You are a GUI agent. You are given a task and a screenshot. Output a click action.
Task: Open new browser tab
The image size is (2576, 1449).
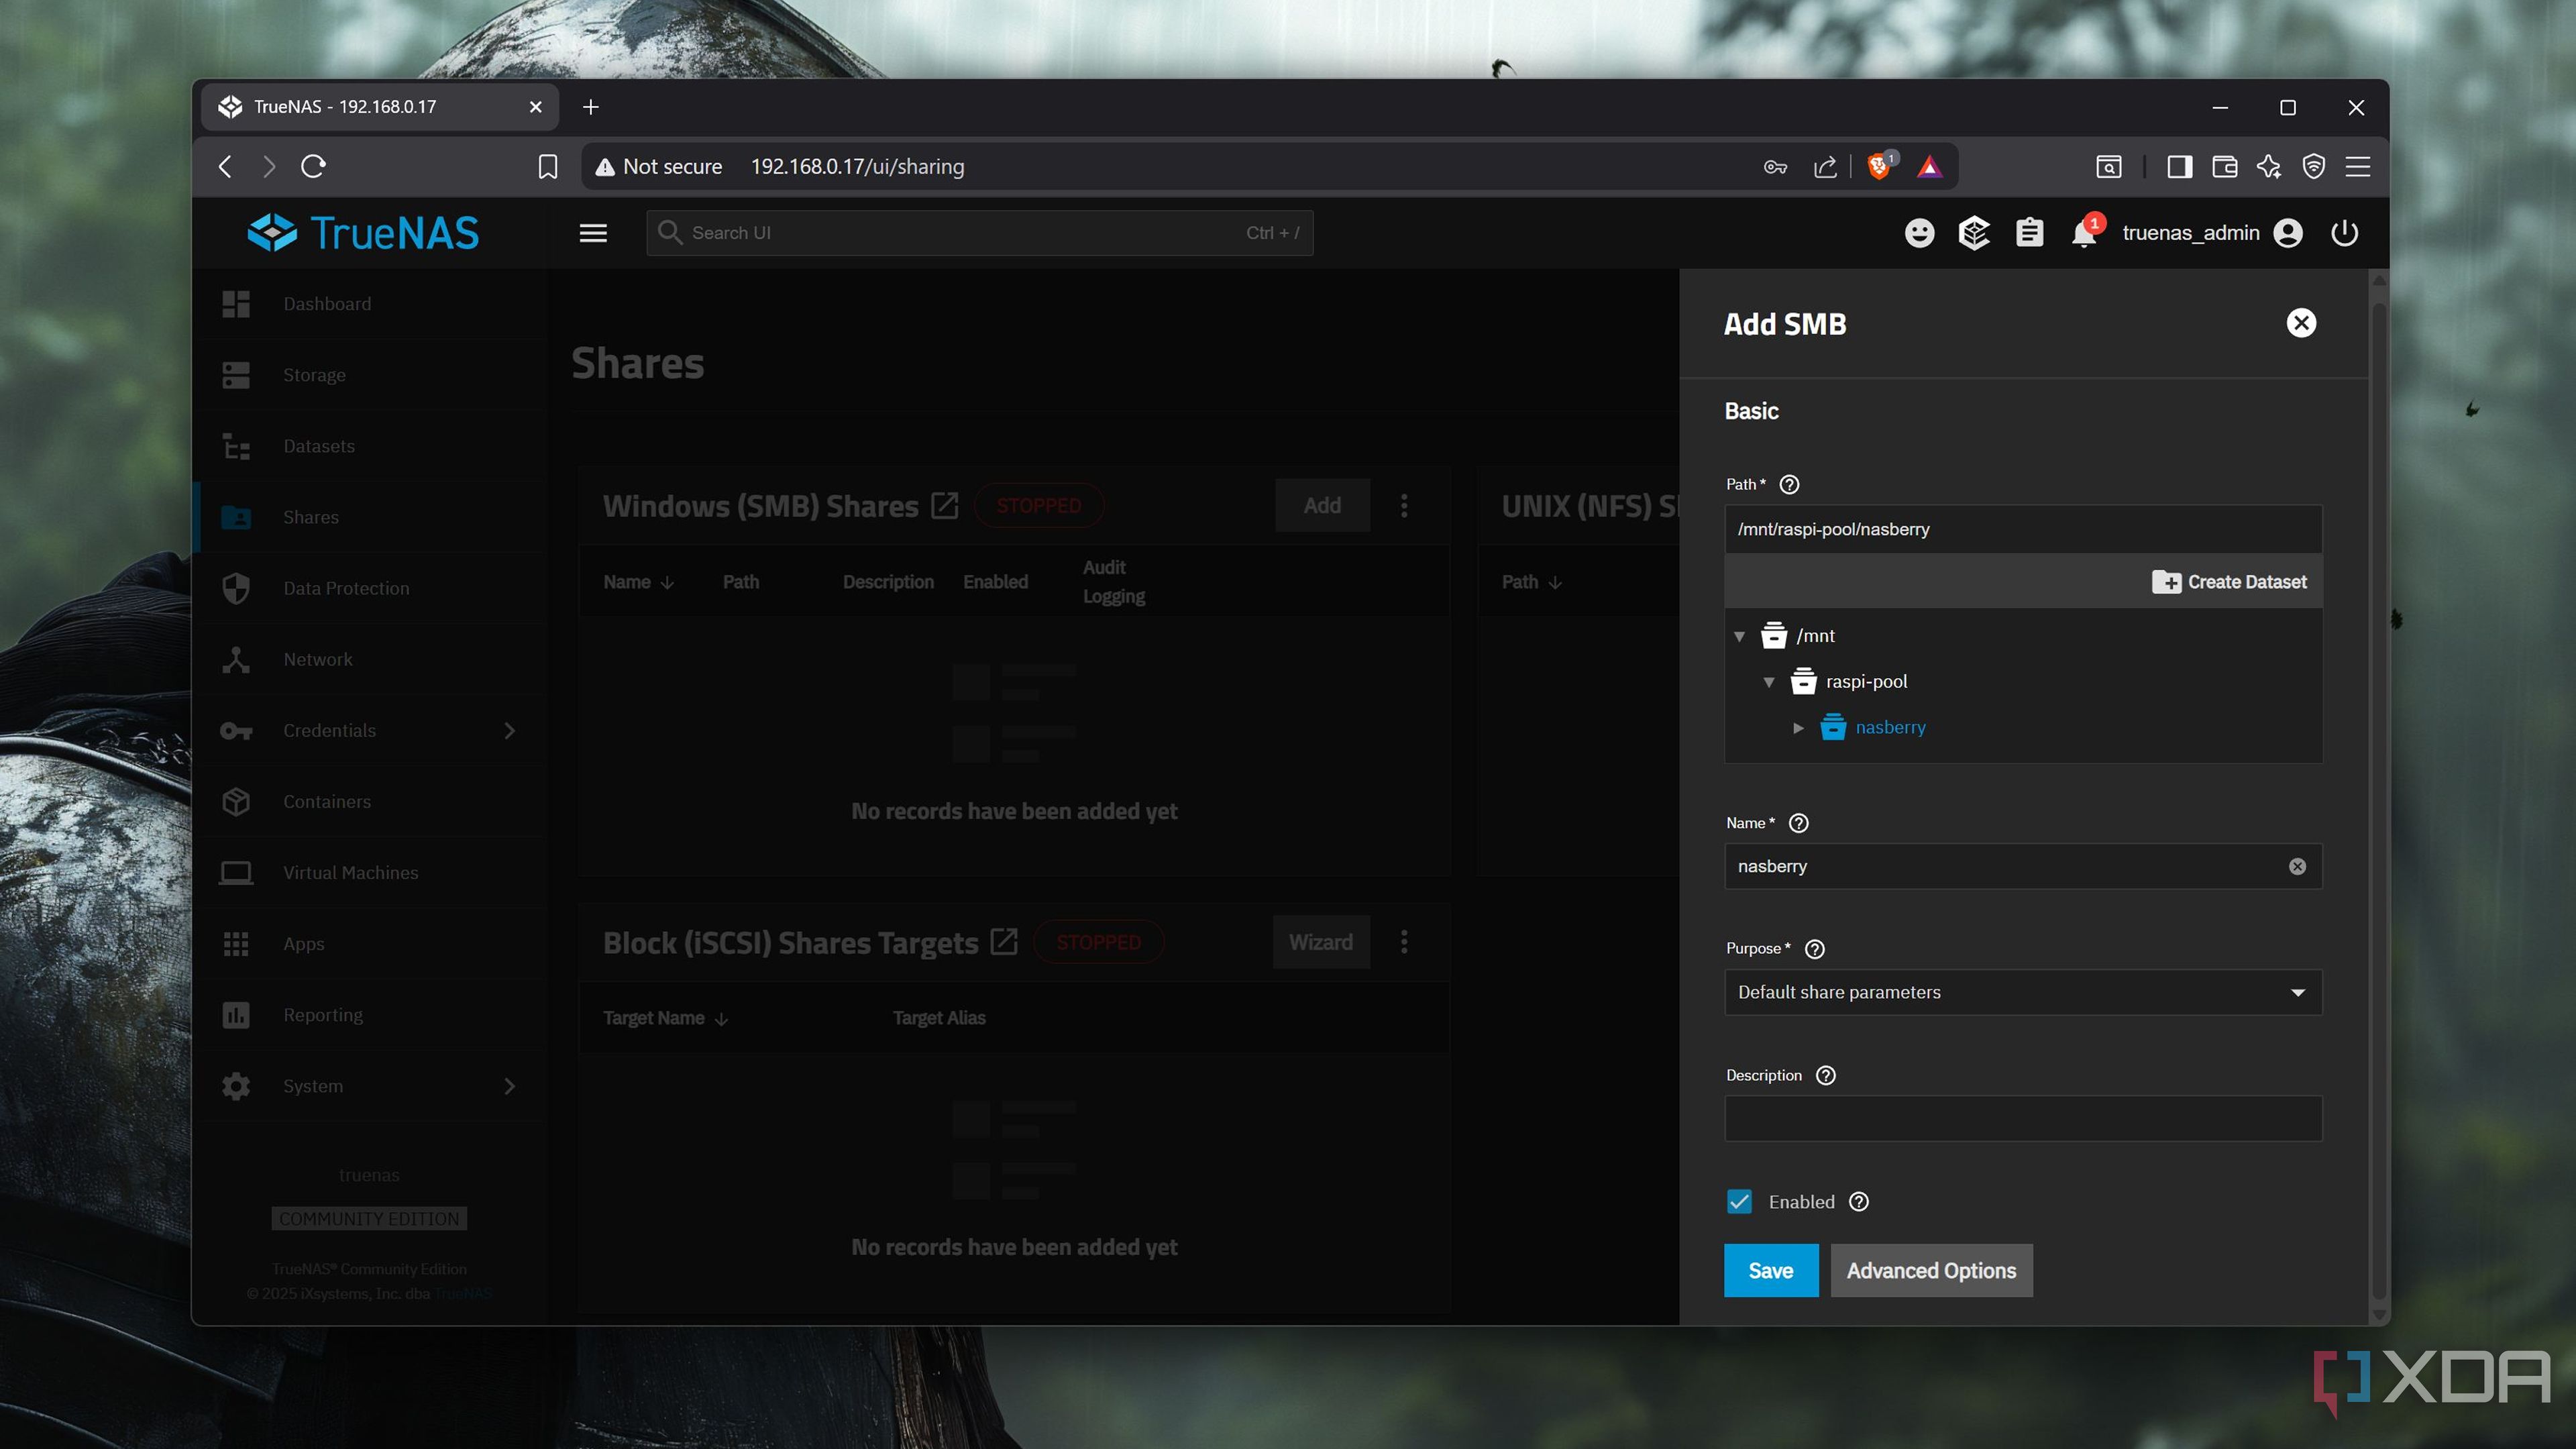(x=591, y=107)
